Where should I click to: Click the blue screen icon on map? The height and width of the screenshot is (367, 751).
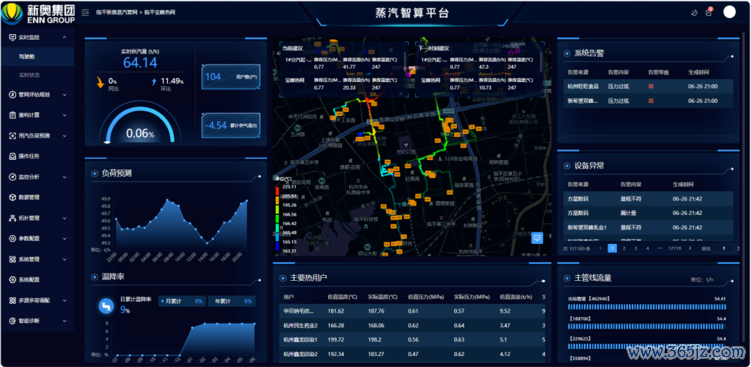537,238
